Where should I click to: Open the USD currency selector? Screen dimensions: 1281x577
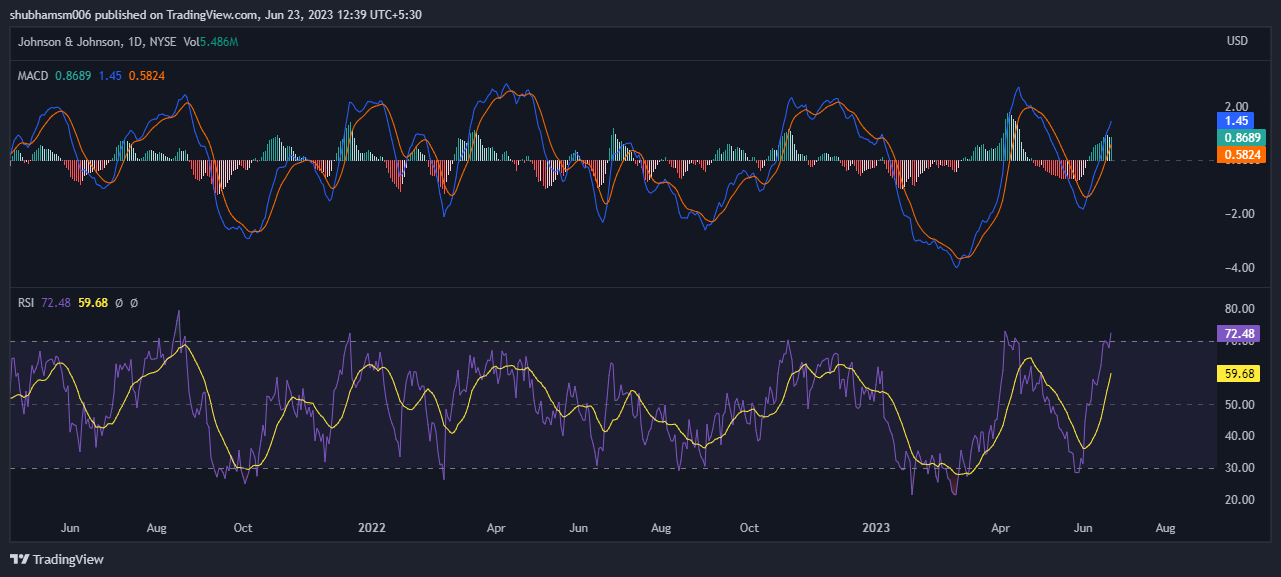pos(1237,42)
